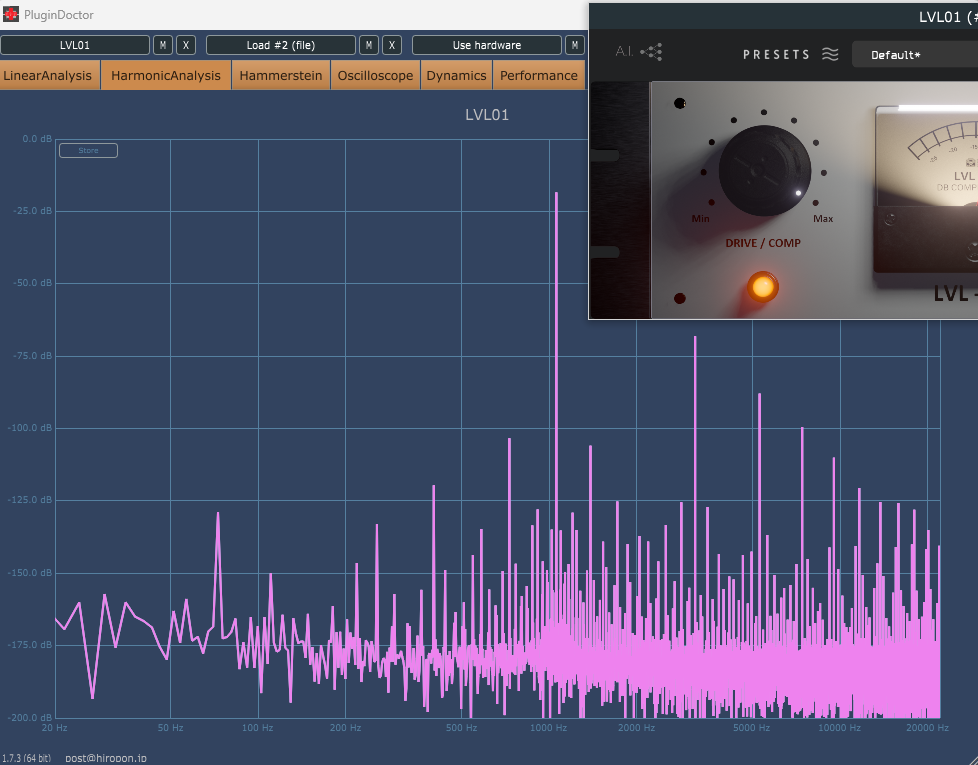This screenshot has height=765, width=978.
Task: Click the 100 Hz frequency label
Action: 258,728
